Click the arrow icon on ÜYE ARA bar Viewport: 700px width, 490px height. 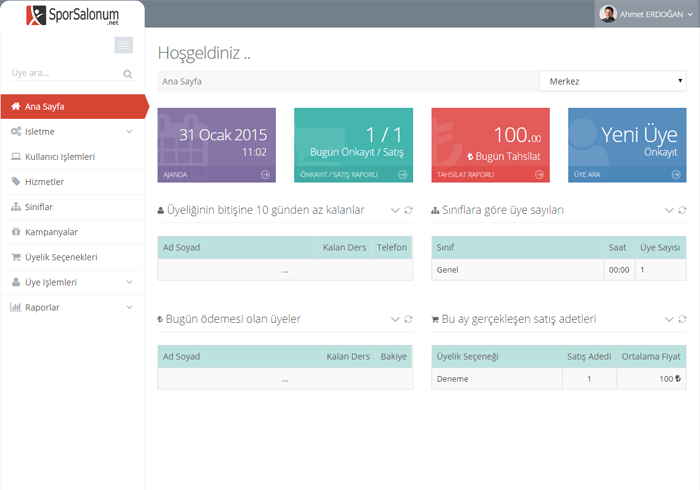click(x=676, y=174)
